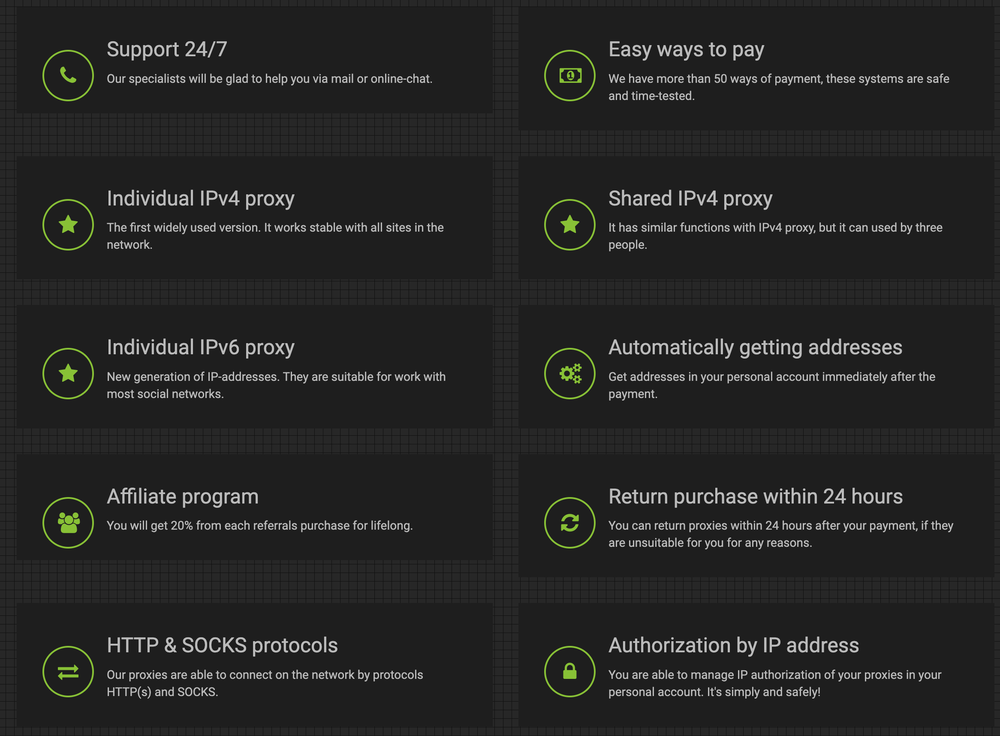Click the star icon for Individual IPv4 proxy

click(68, 225)
